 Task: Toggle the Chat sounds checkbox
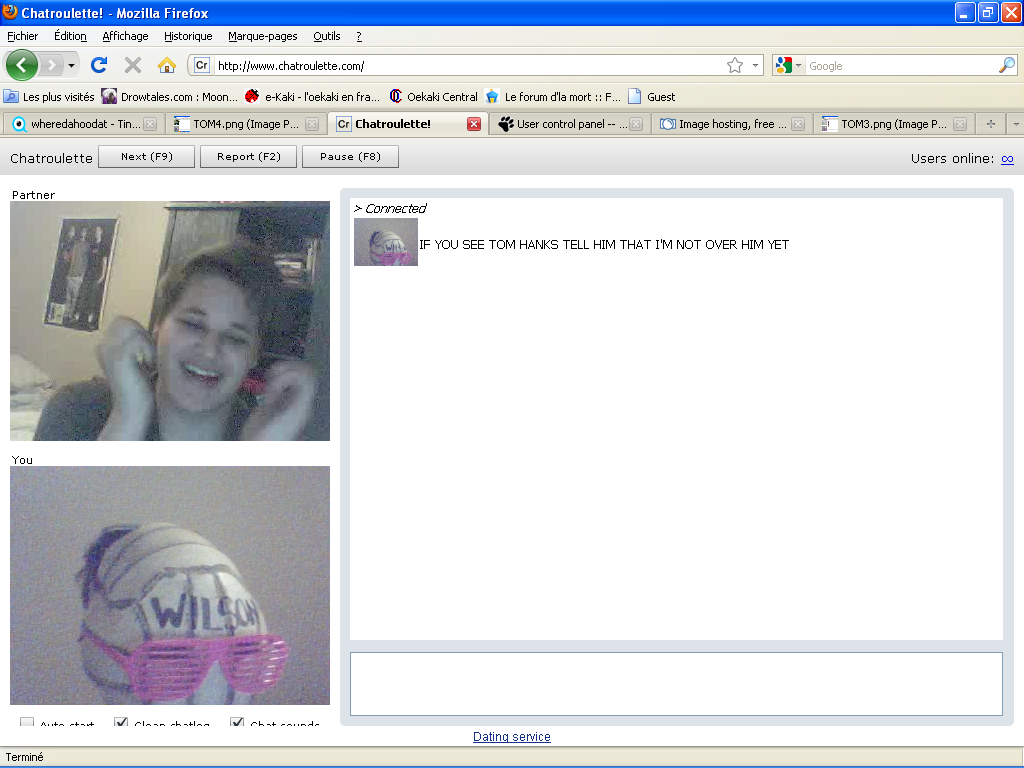[237, 723]
